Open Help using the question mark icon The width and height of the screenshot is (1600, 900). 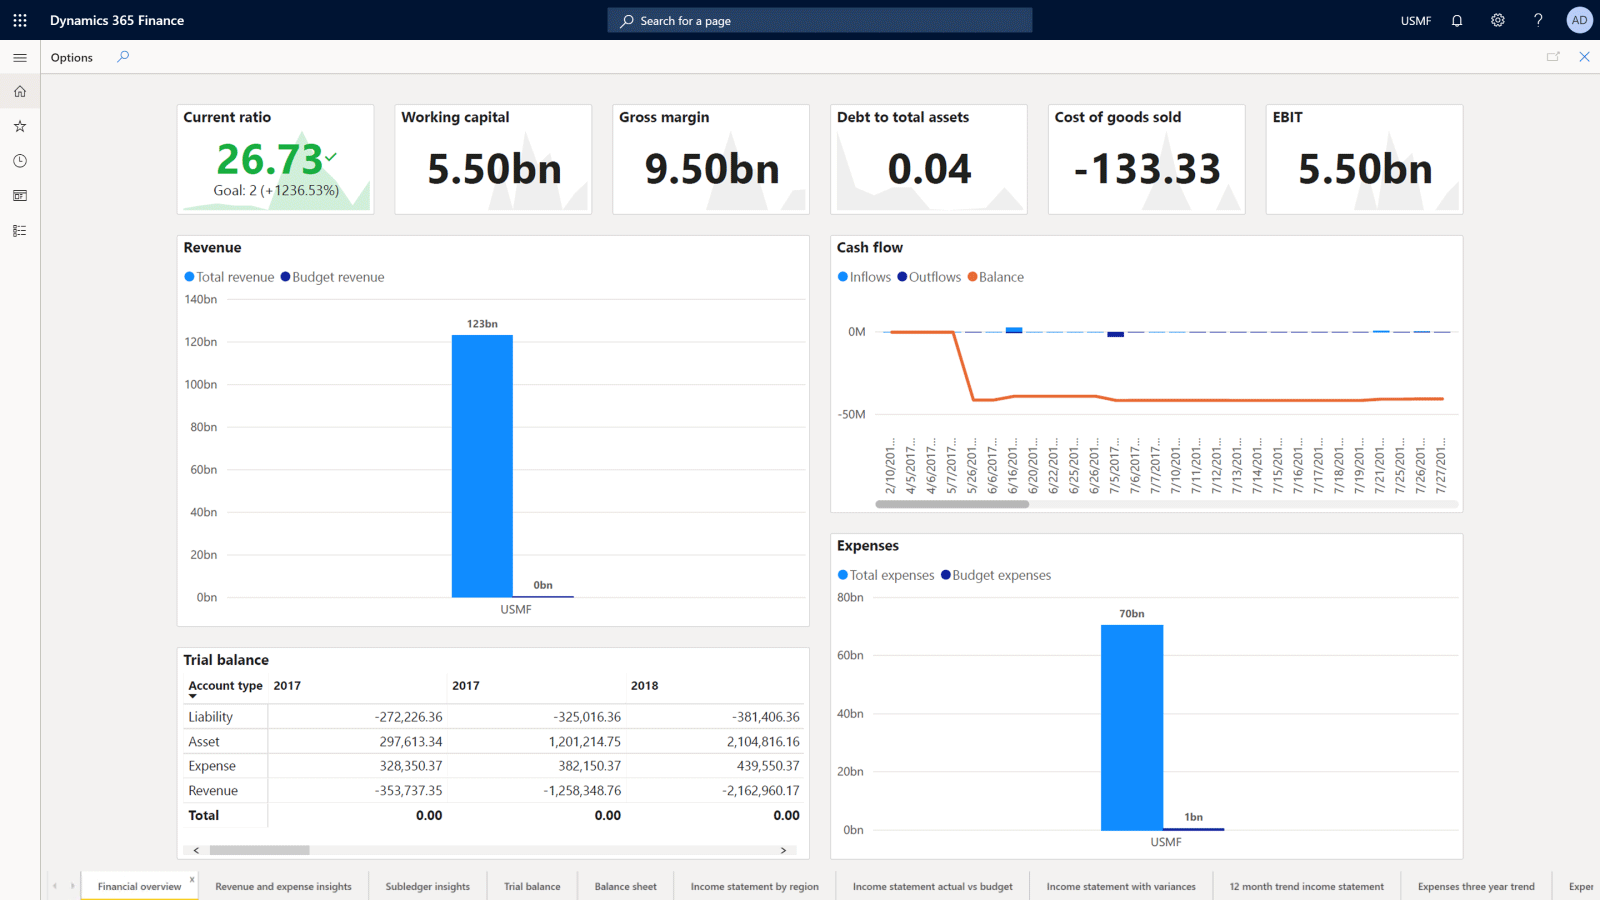pos(1538,20)
